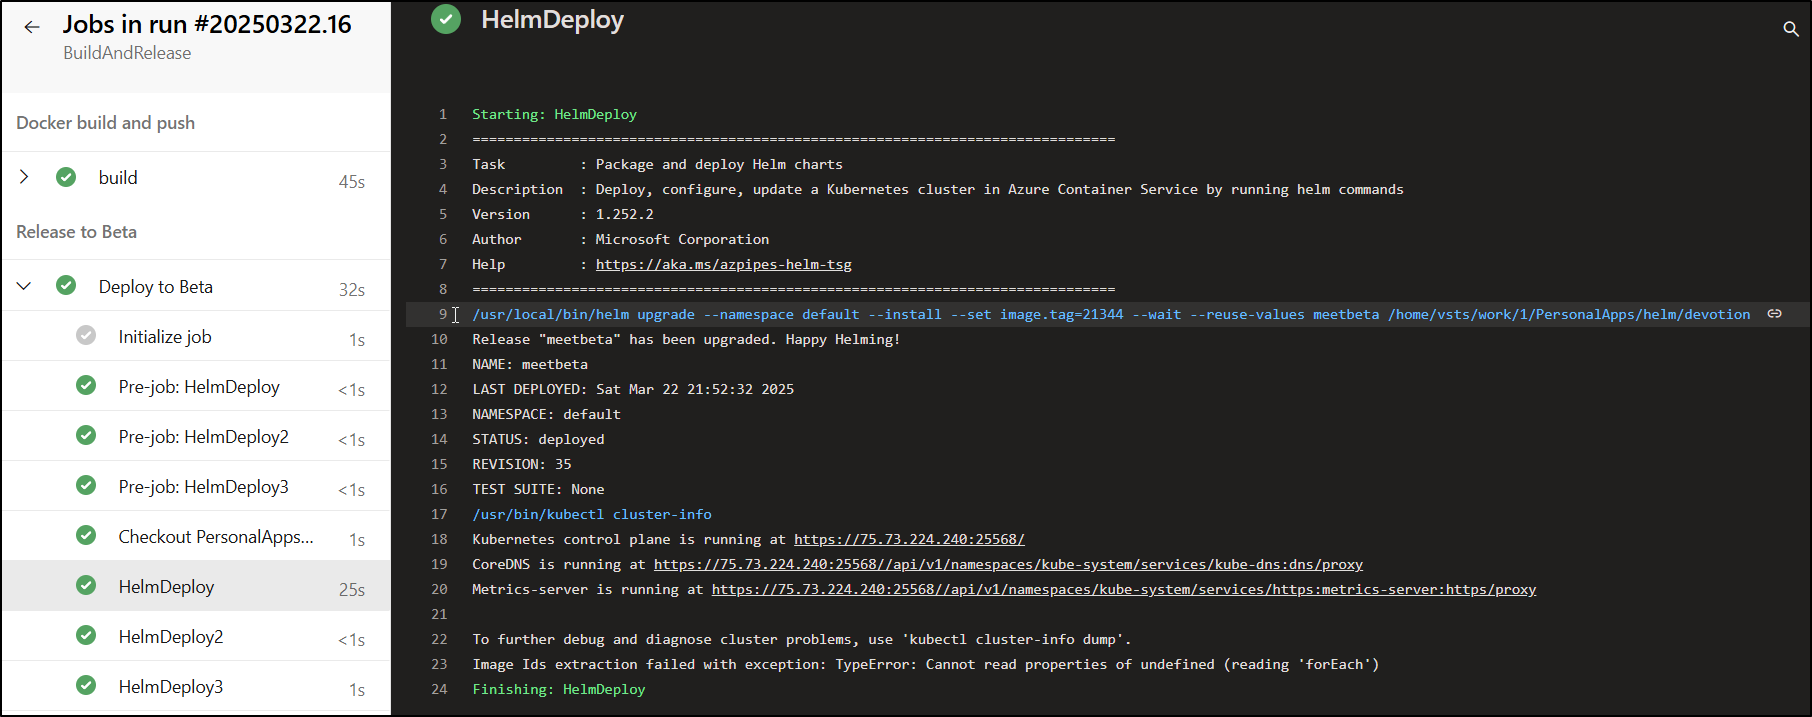The image size is (1812, 717).
Task: Click the 'Author : Microsoft Corporation' line
Action: (x=621, y=239)
